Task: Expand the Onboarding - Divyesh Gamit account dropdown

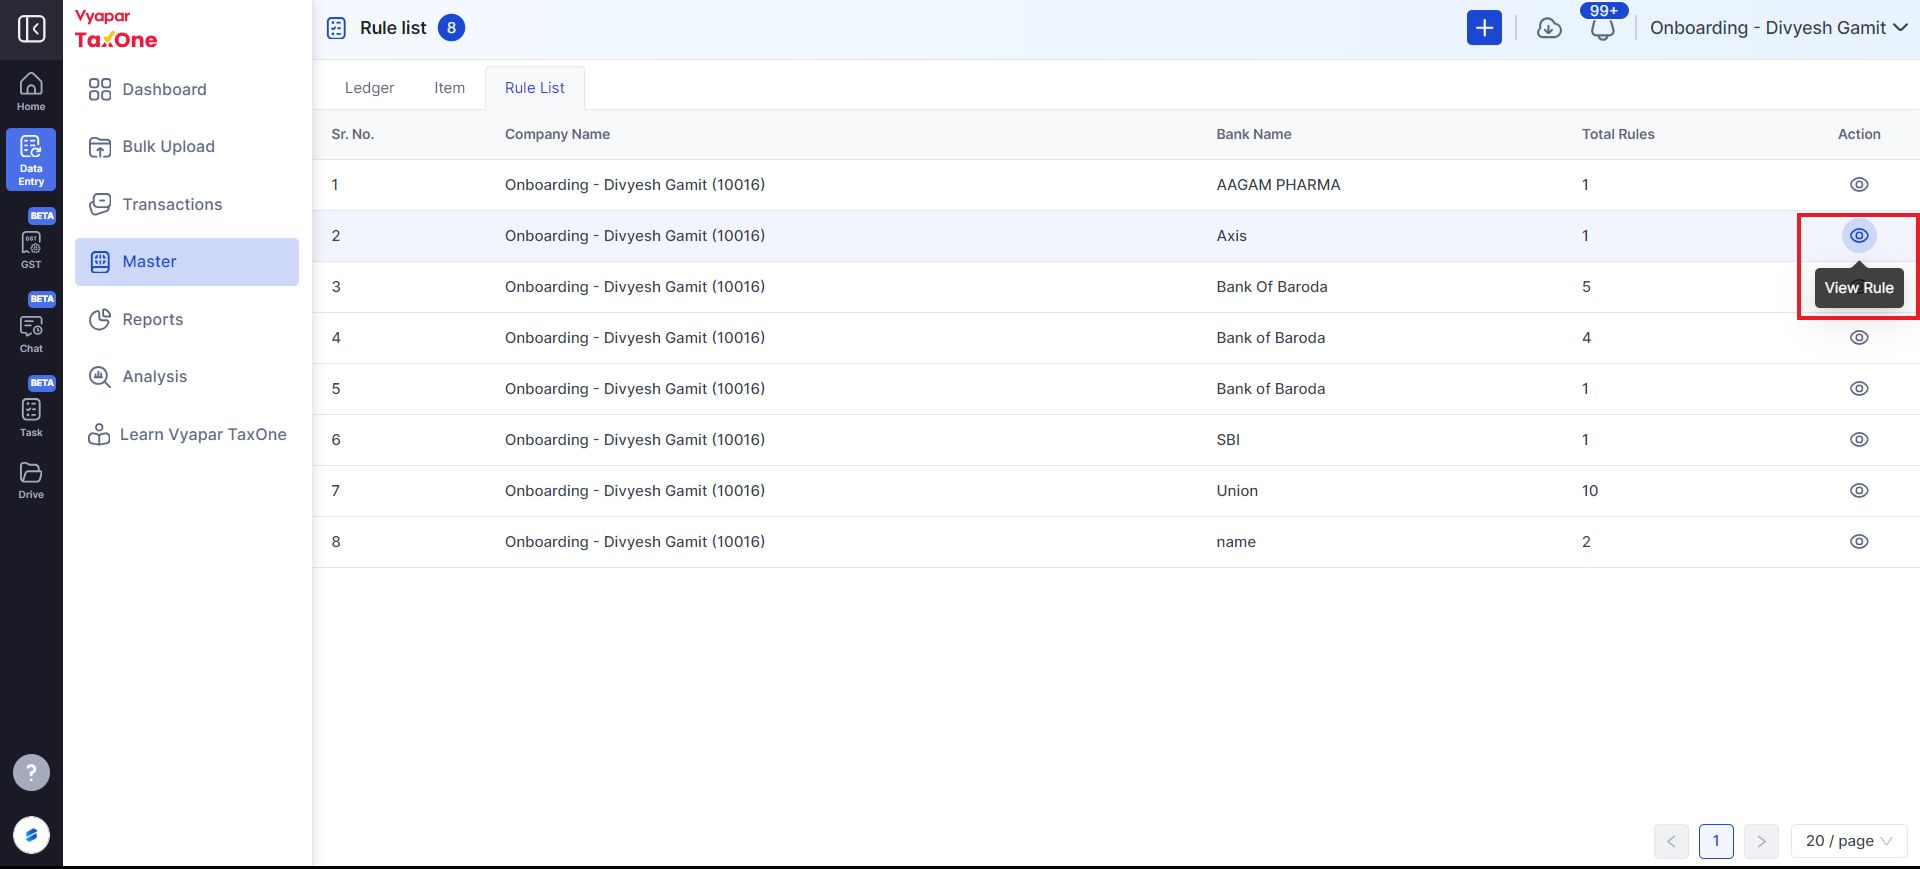Action: click(x=1778, y=28)
